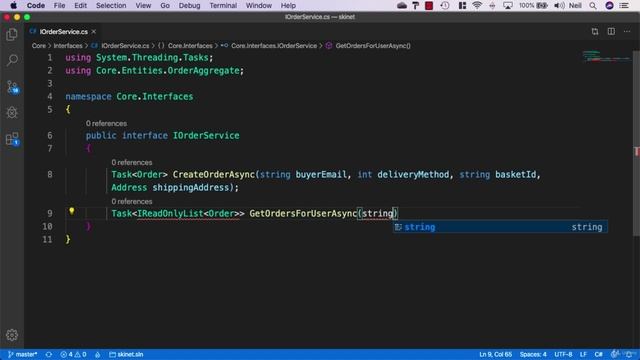Click the lightbulb code action on line 9
Image resolution: width=640 pixels, height=360 pixels.
71,211
